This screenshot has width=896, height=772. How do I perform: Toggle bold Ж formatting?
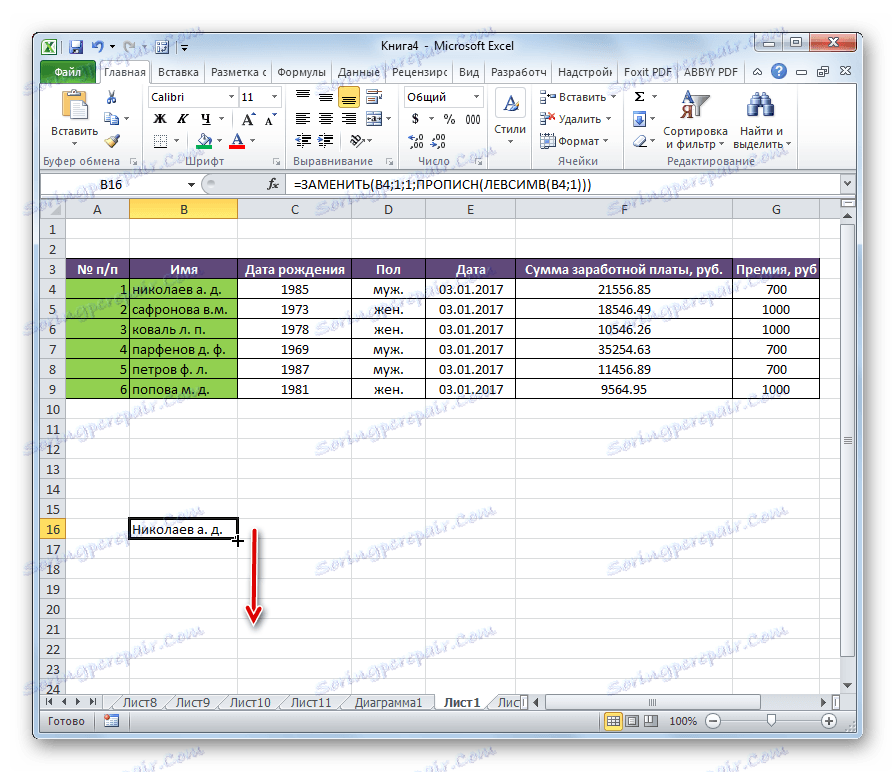tap(160, 119)
